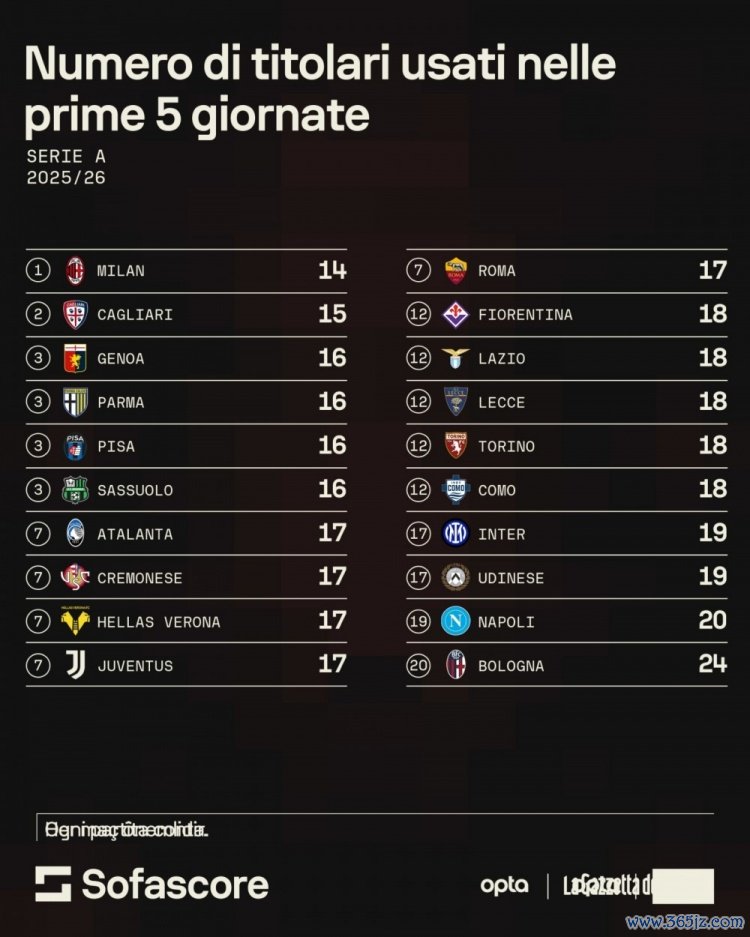The width and height of the screenshot is (750, 937).
Task: Click the HELLAS VERONA team name
Action: [x=158, y=622]
